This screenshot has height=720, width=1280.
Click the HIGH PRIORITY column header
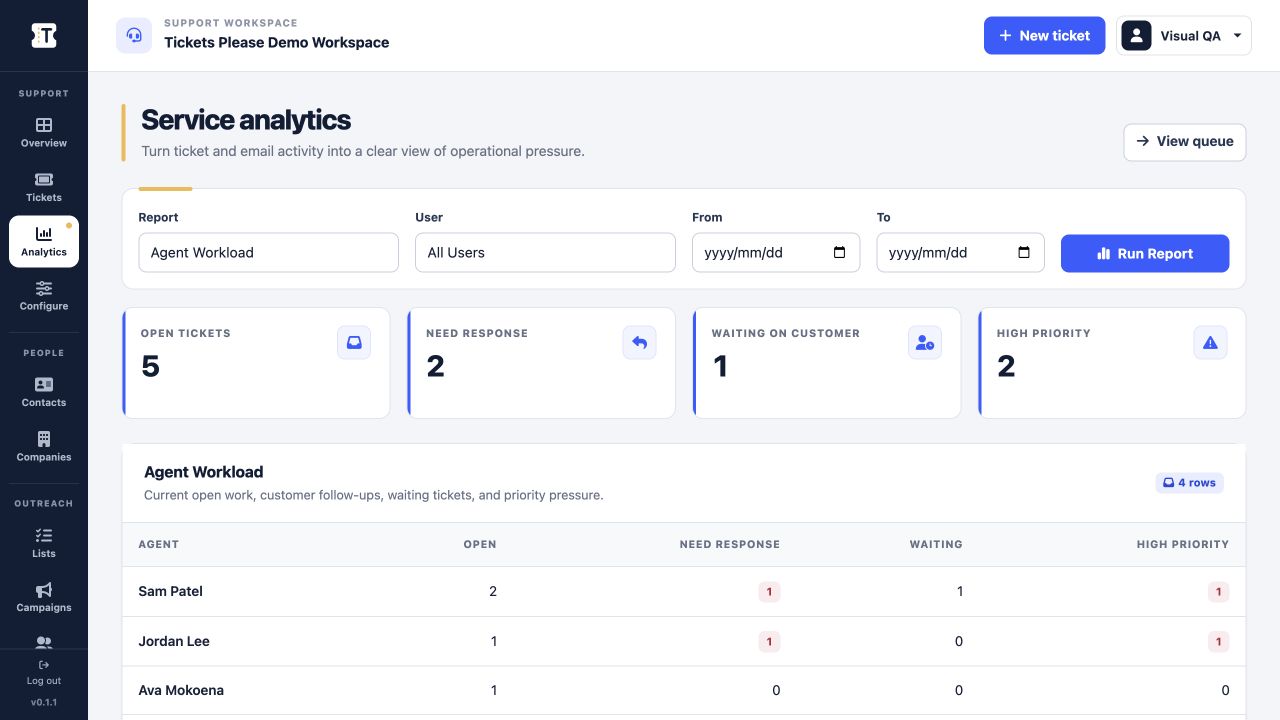[1183, 544]
